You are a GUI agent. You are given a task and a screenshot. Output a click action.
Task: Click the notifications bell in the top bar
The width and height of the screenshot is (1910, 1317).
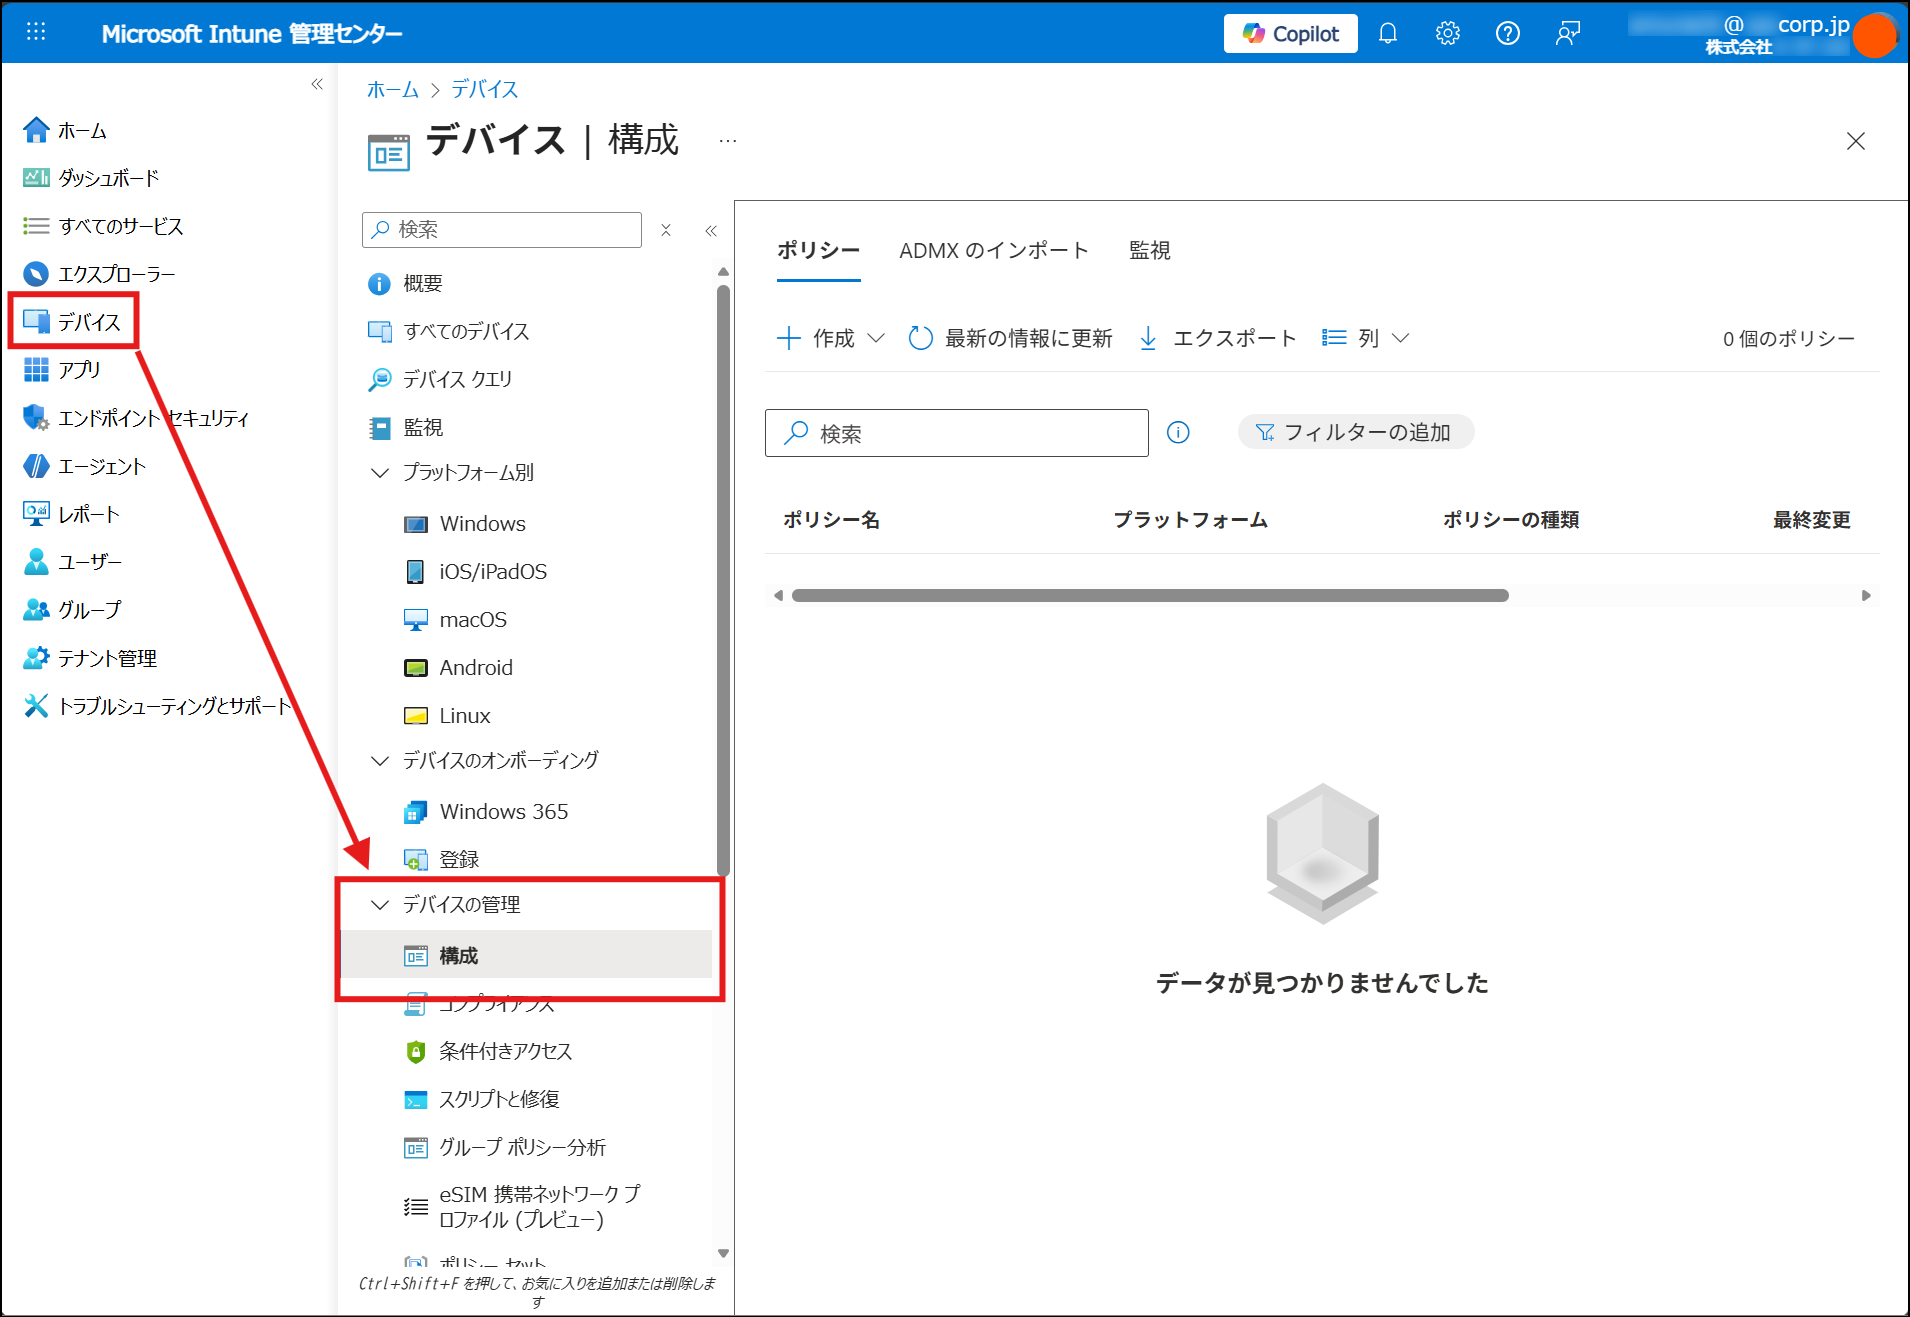[1388, 33]
